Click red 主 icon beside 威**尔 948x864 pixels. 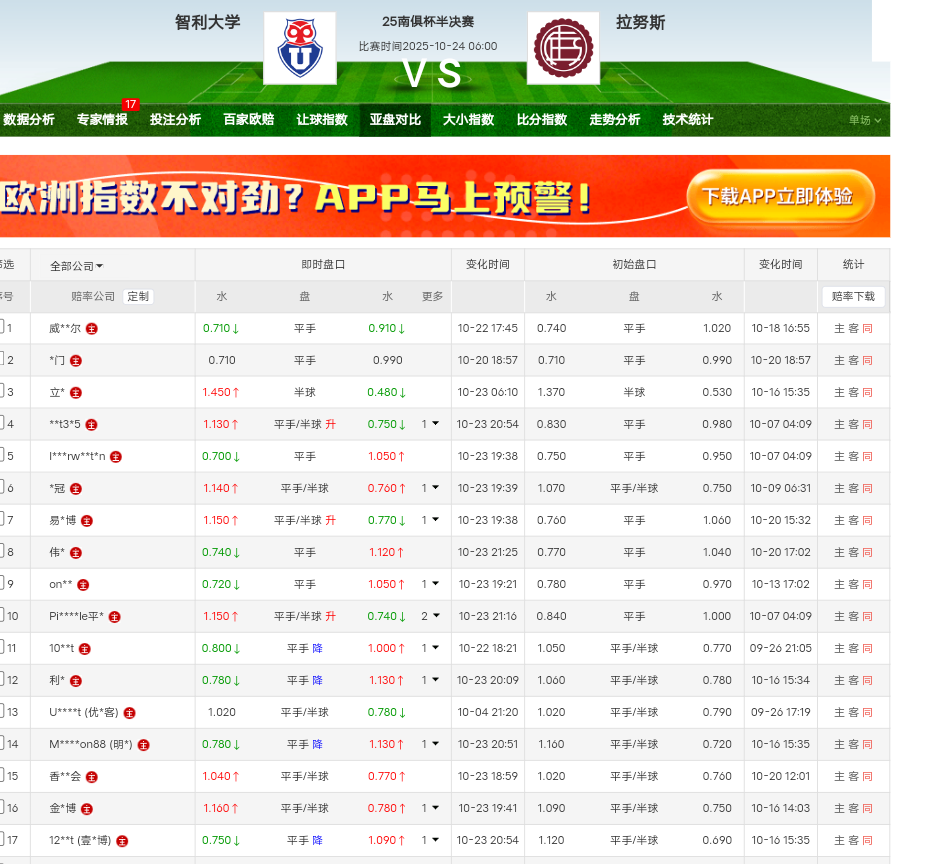[92, 329]
